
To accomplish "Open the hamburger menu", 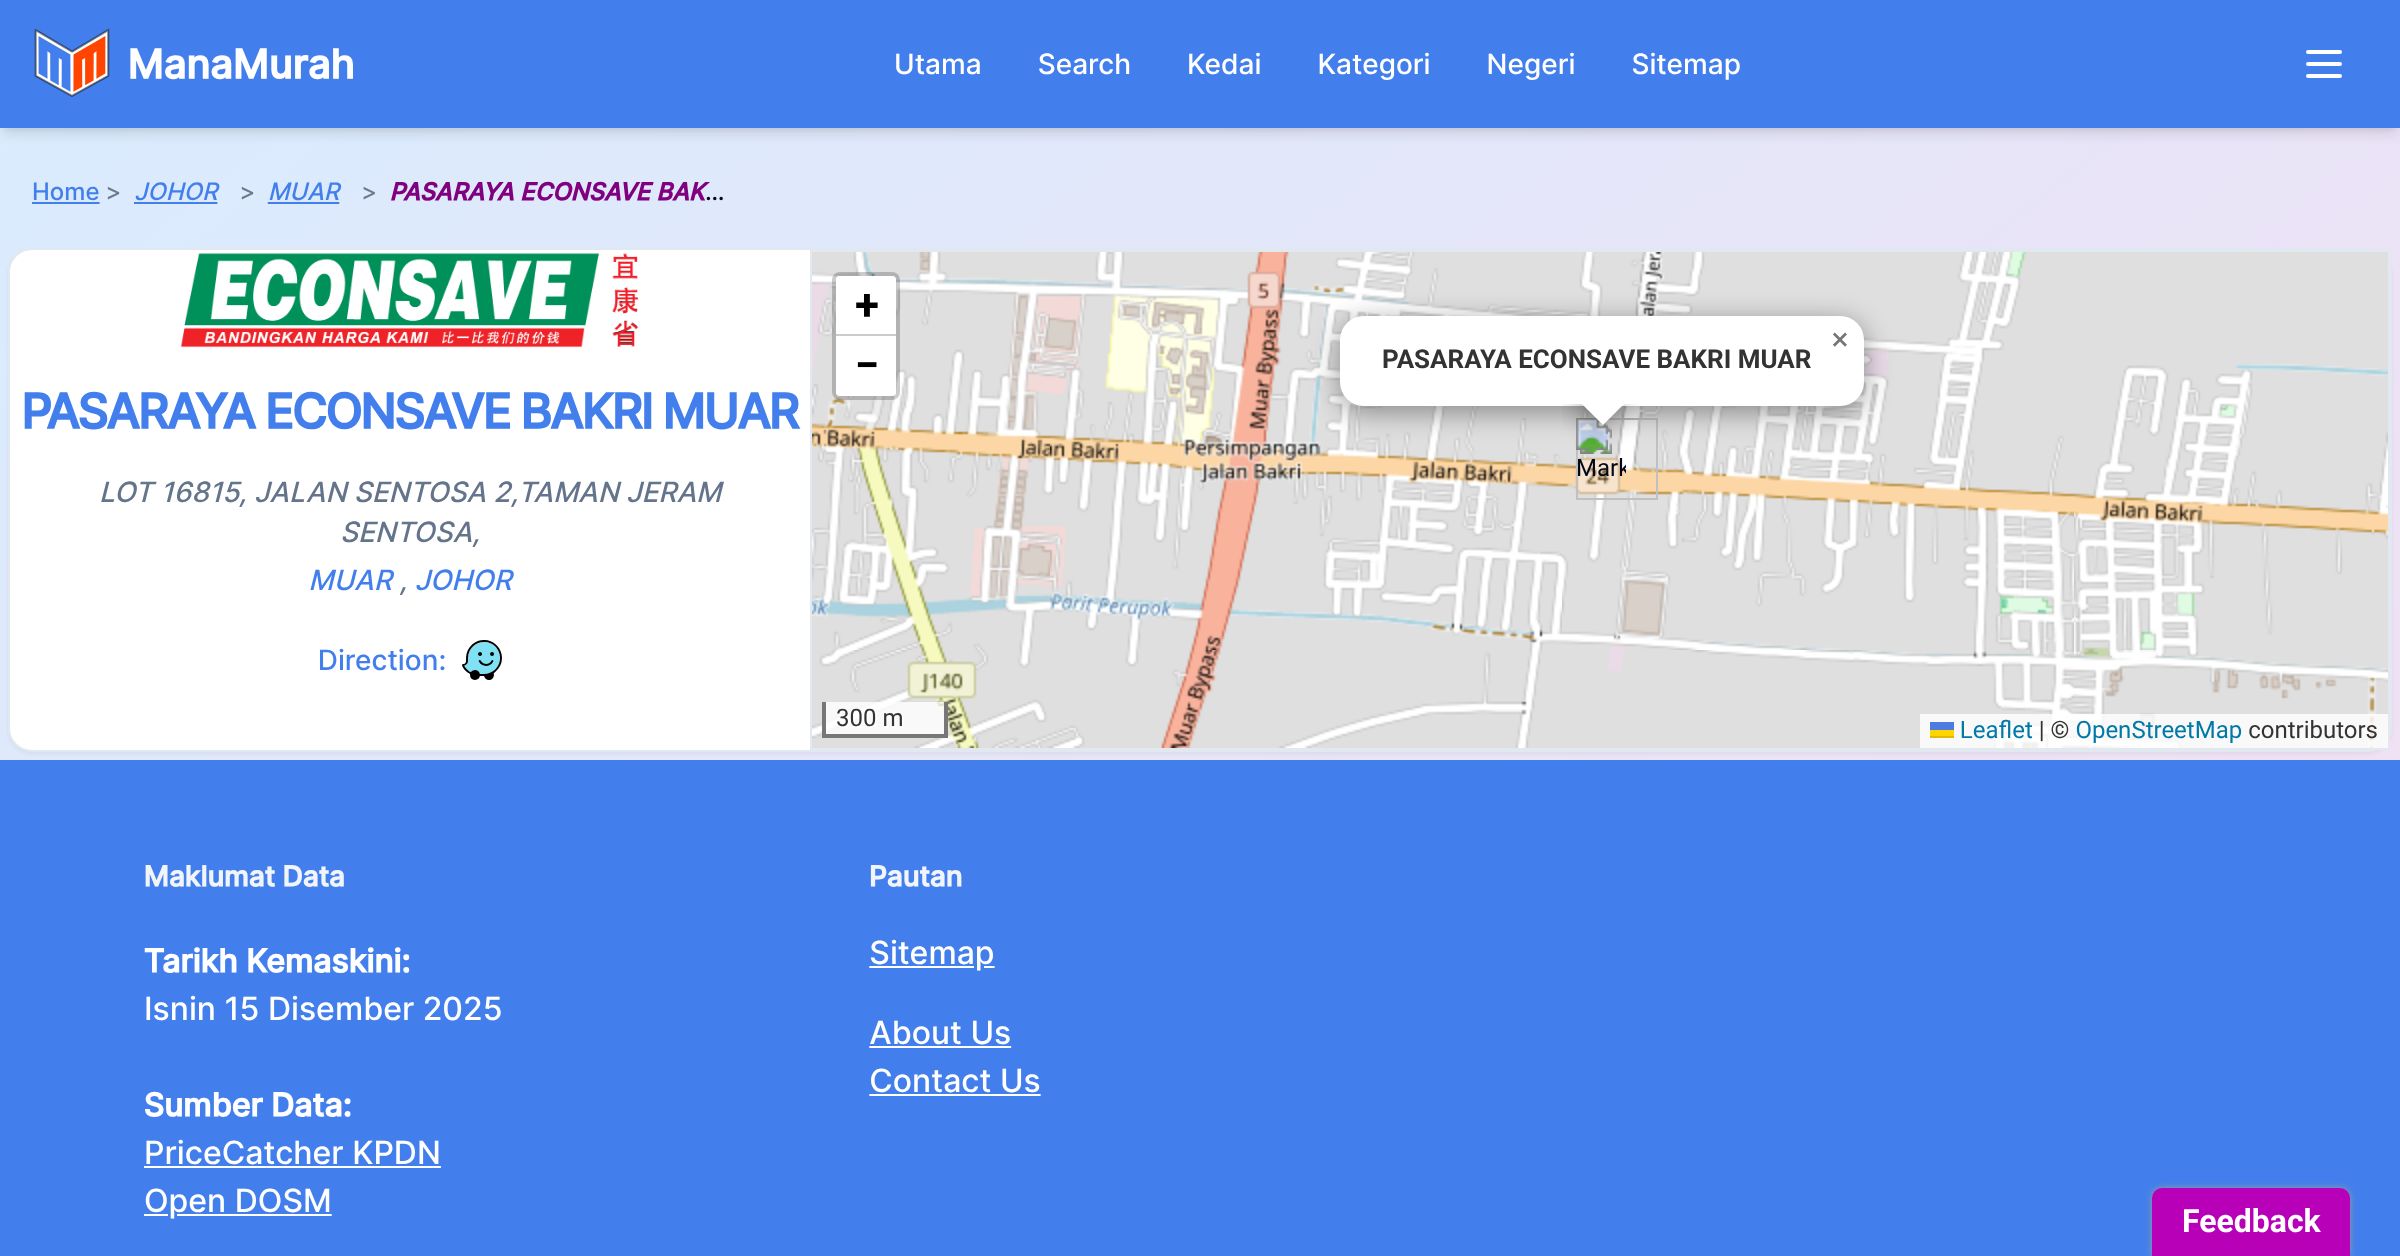I will coord(2323,64).
